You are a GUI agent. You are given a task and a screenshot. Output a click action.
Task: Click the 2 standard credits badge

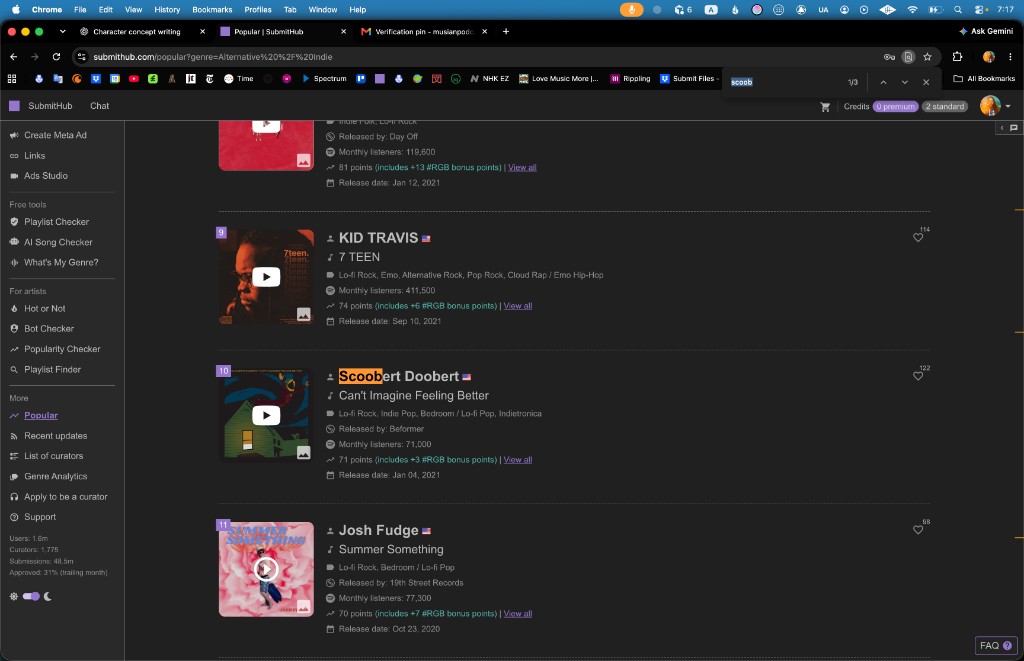coord(944,106)
